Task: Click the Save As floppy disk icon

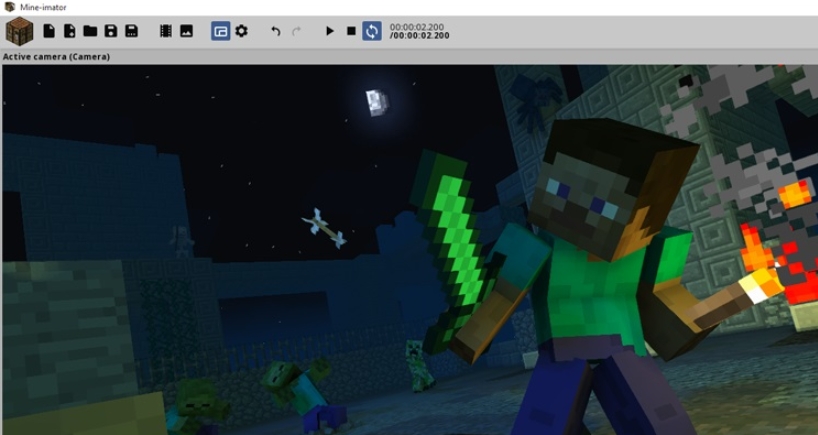Action: pyautogui.click(x=131, y=31)
